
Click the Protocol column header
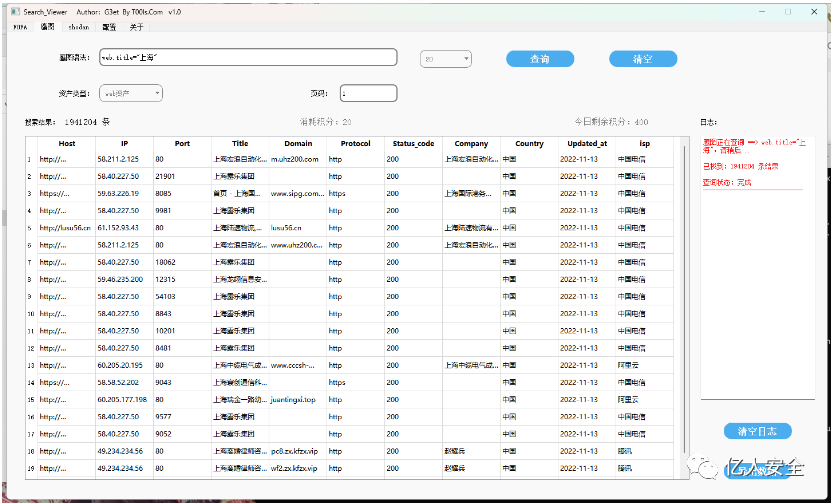coord(356,144)
